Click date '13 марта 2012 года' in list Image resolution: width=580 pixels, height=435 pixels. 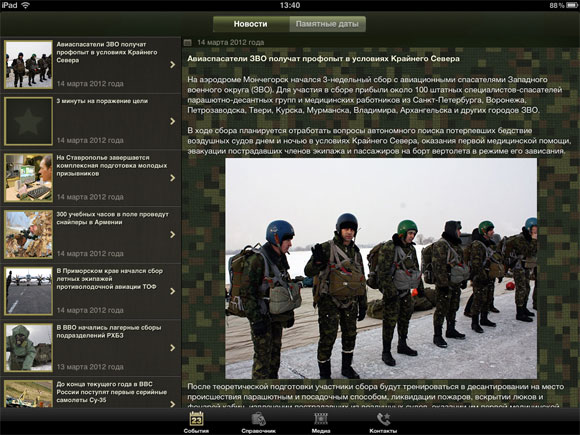(x=90, y=367)
